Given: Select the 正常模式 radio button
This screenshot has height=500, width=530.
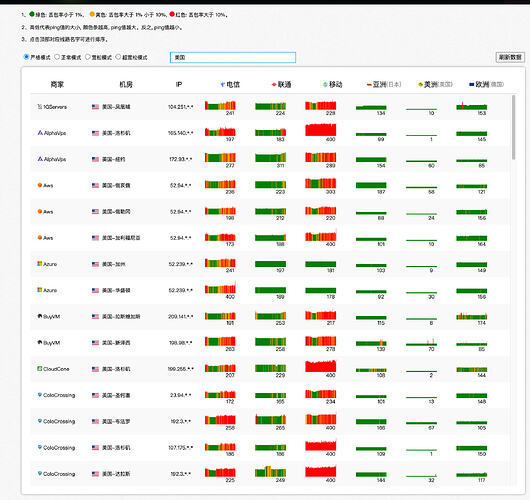Looking at the screenshot, I should 57,57.
